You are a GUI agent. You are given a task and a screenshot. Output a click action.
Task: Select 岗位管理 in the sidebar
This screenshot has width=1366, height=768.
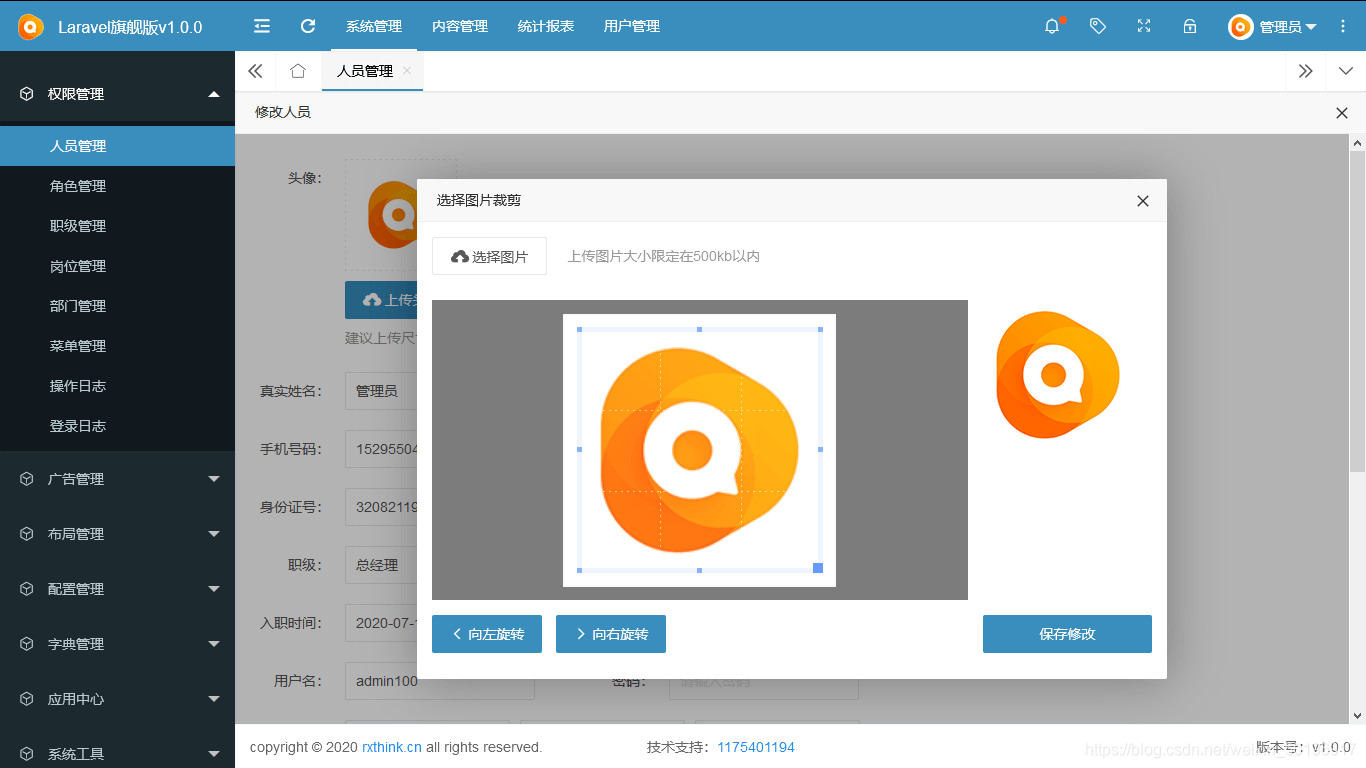[117, 266]
